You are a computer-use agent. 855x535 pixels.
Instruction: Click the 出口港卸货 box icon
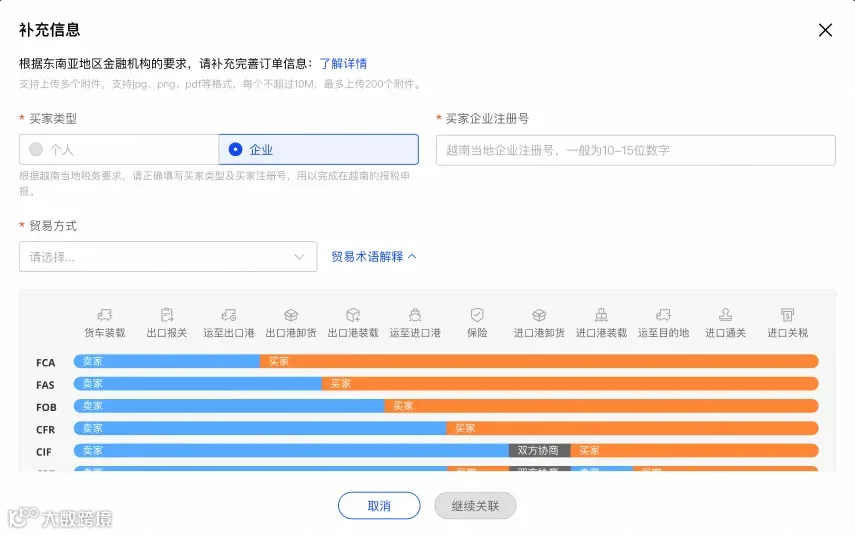tap(291, 315)
